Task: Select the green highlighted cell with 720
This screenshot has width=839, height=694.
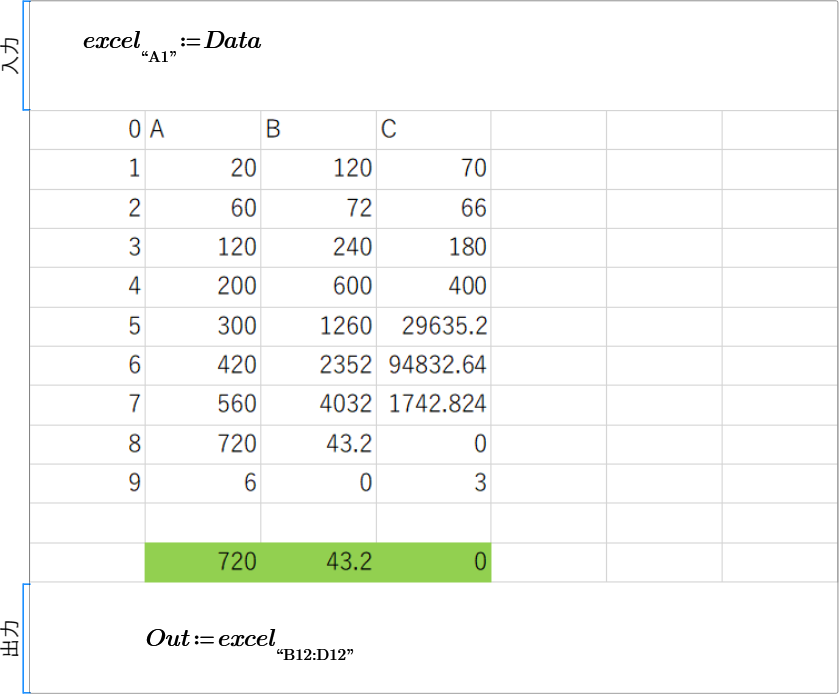Action: [x=203, y=562]
